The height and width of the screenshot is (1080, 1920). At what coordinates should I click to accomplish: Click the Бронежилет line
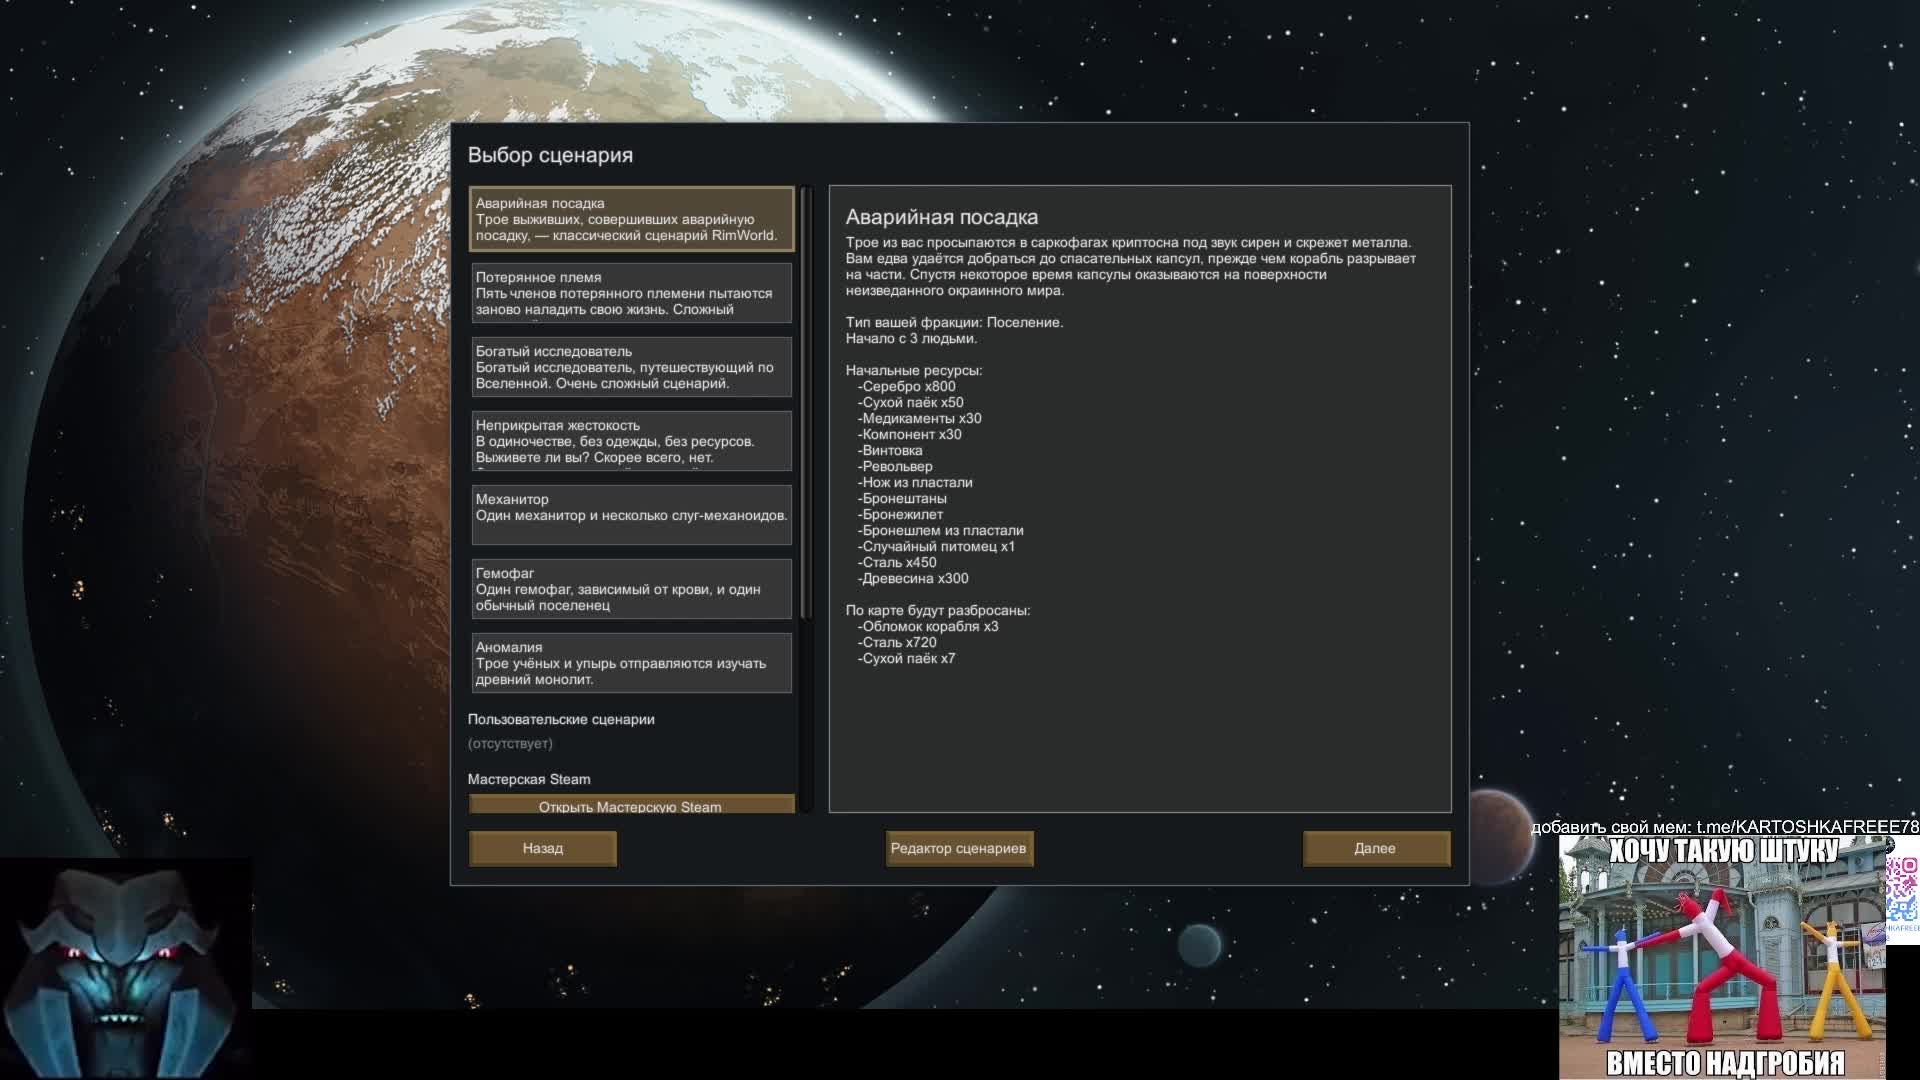[x=900, y=514]
